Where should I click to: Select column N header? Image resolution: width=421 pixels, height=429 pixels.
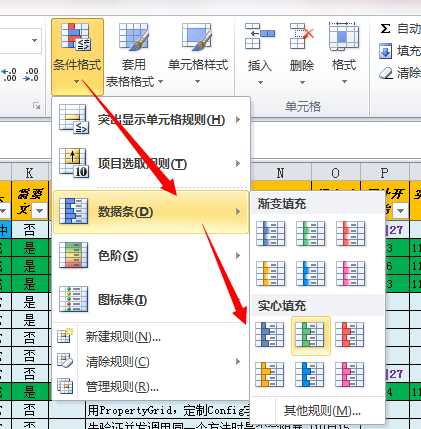click(280, 173)
